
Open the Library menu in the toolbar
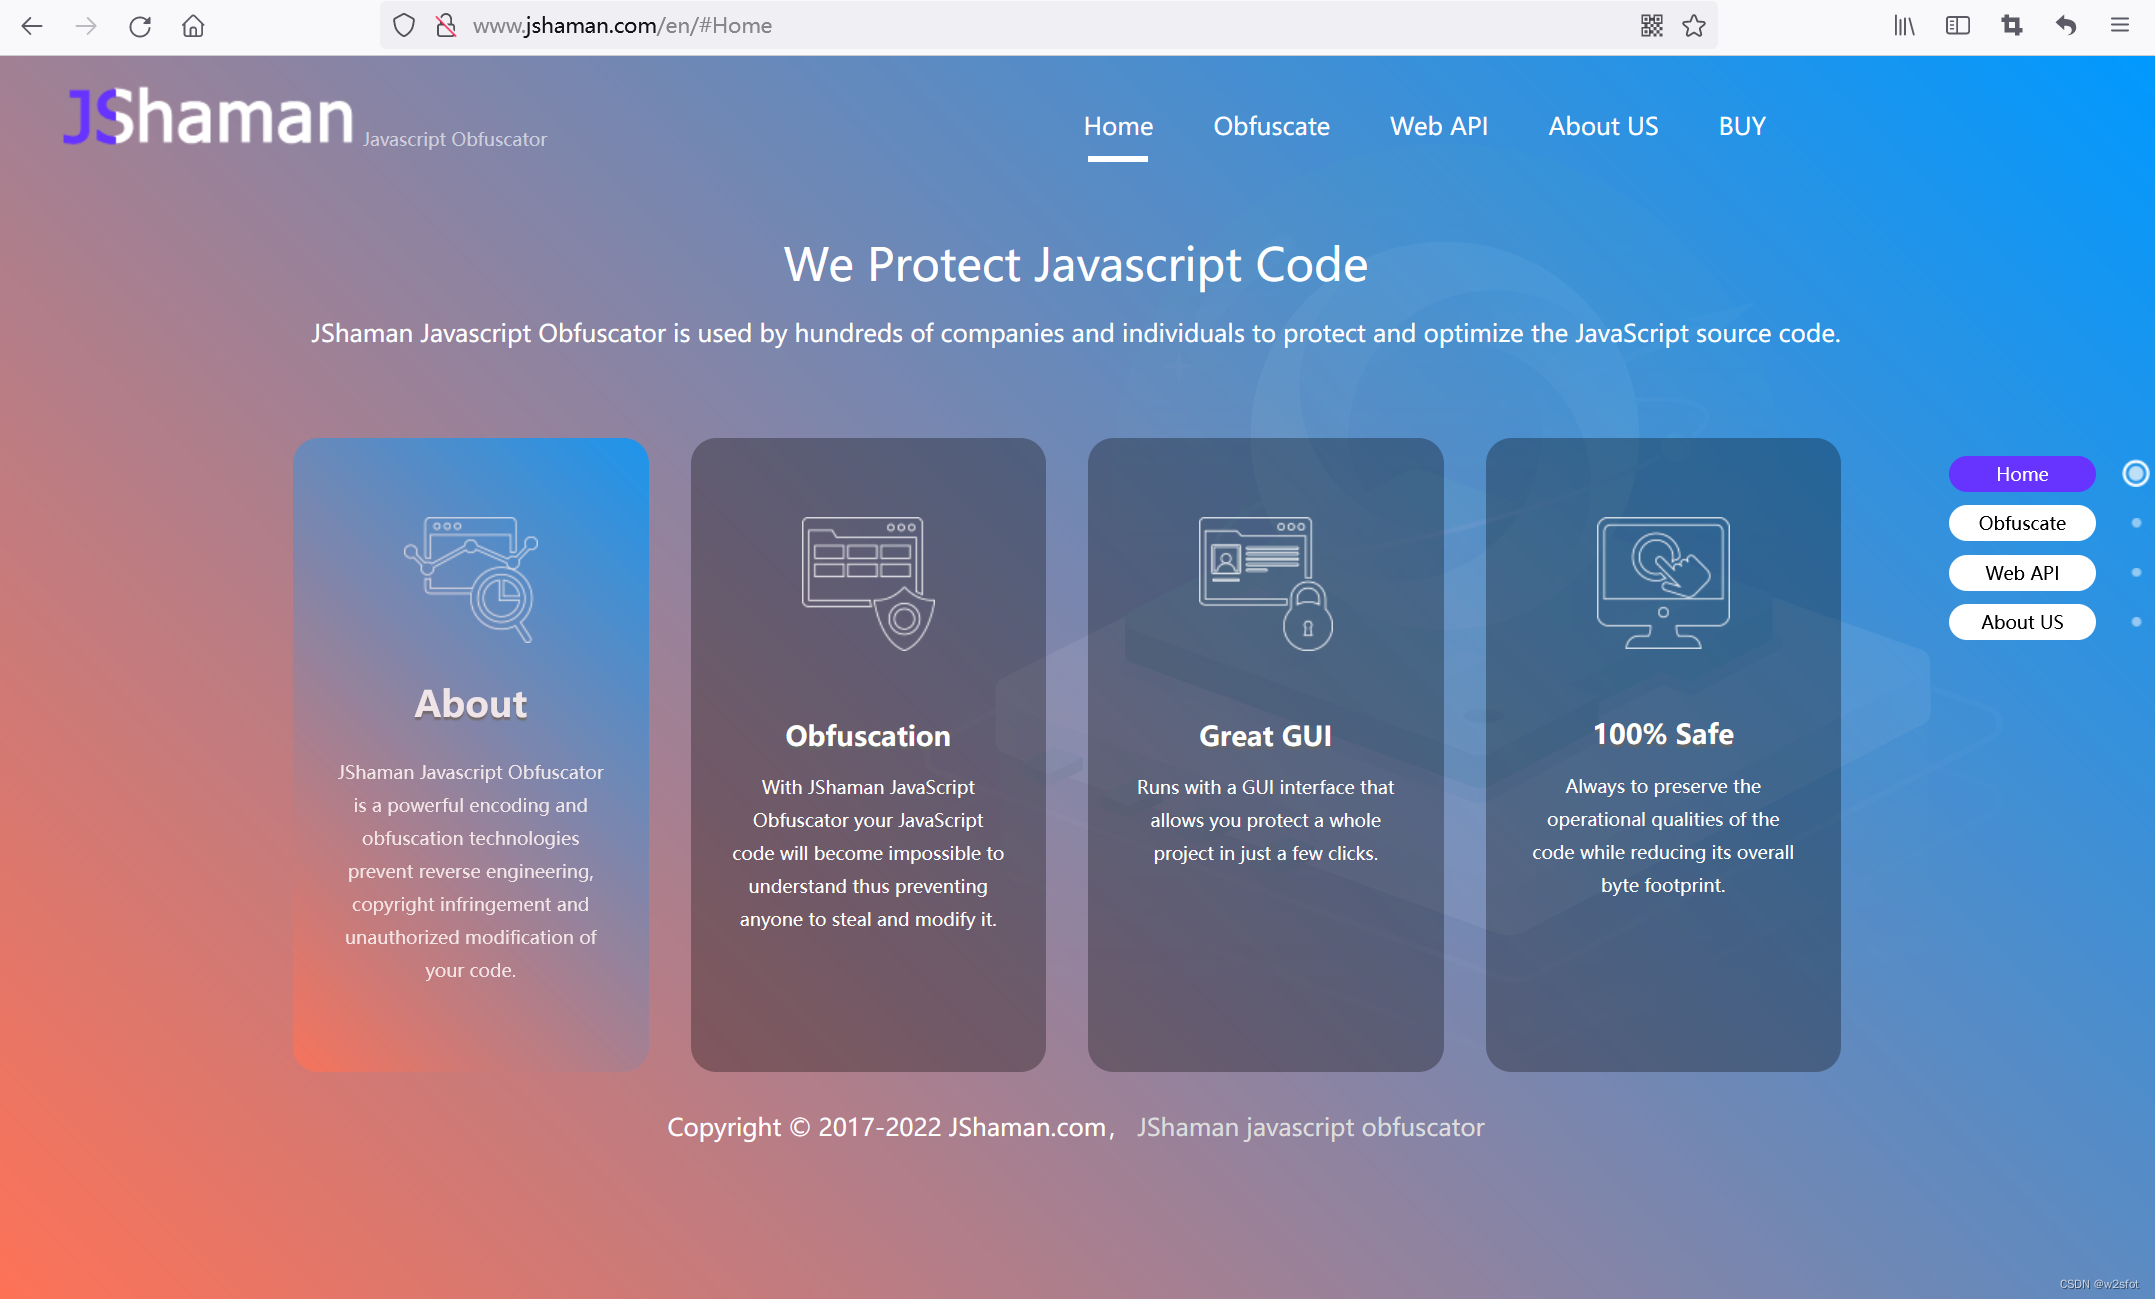1904,26
